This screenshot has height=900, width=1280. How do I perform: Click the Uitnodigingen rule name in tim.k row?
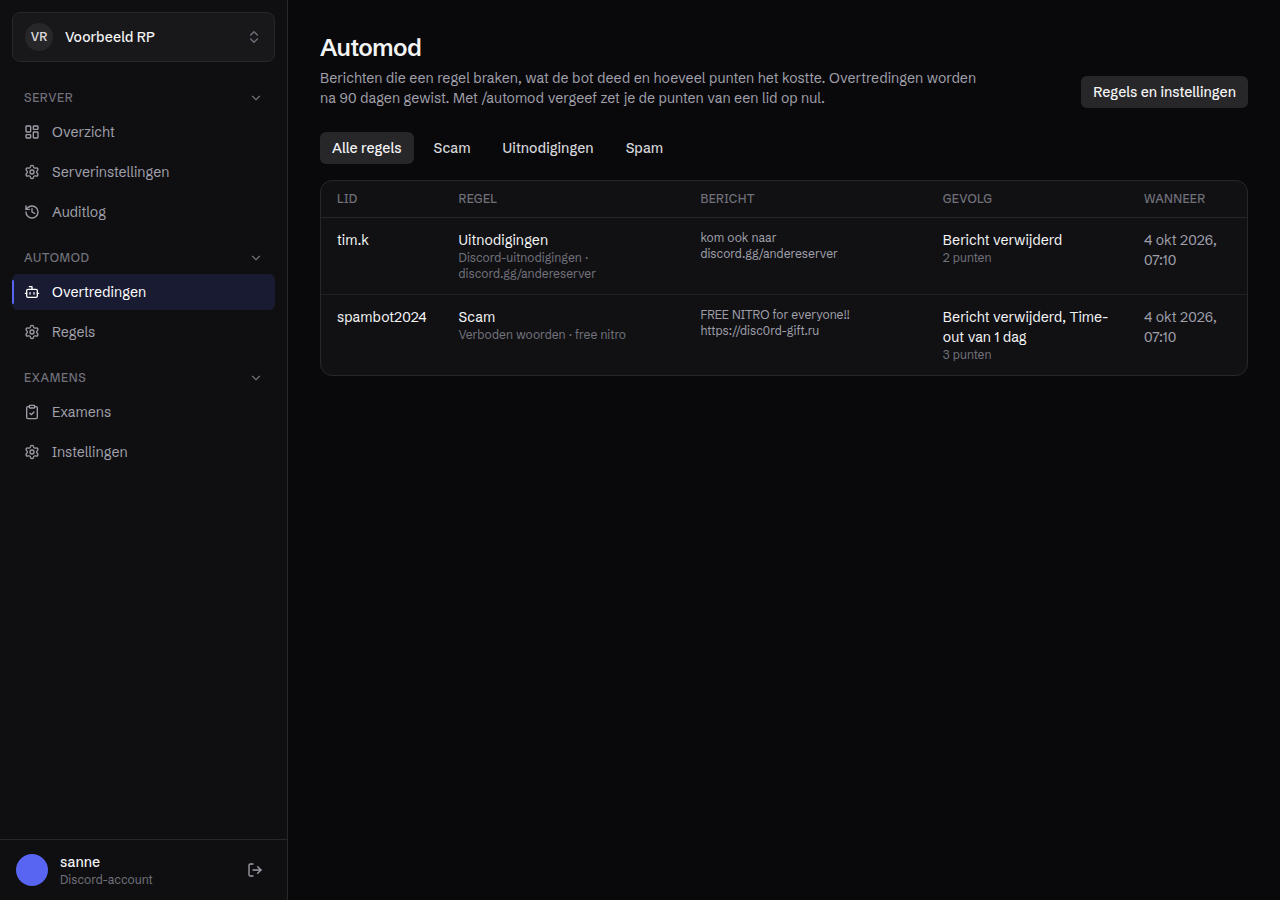503,240
